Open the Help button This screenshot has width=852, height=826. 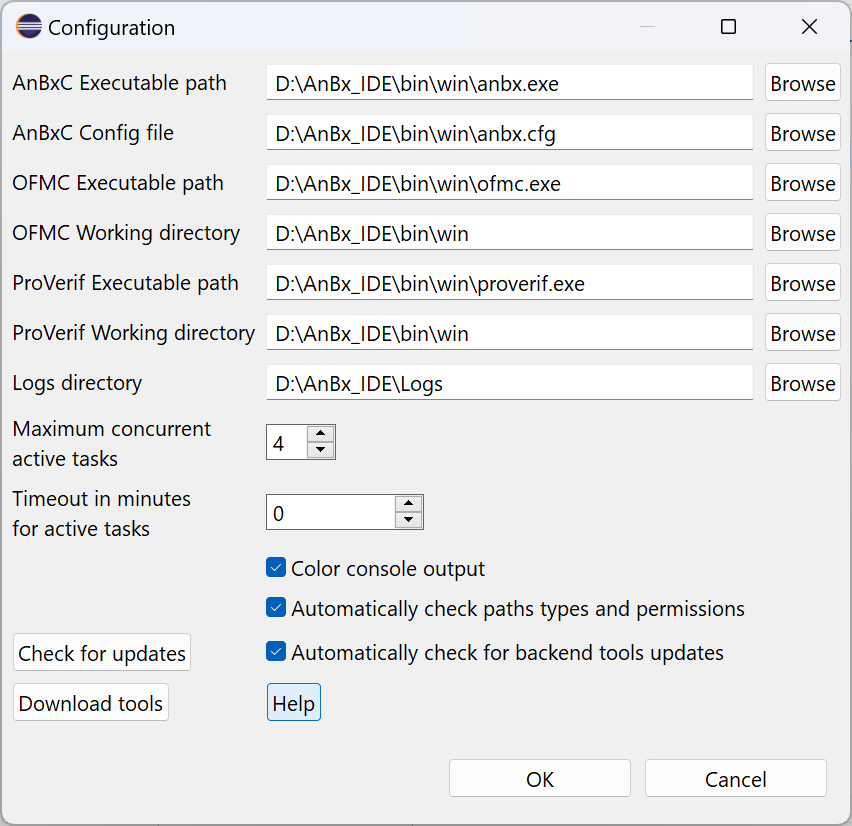[294, 703]
